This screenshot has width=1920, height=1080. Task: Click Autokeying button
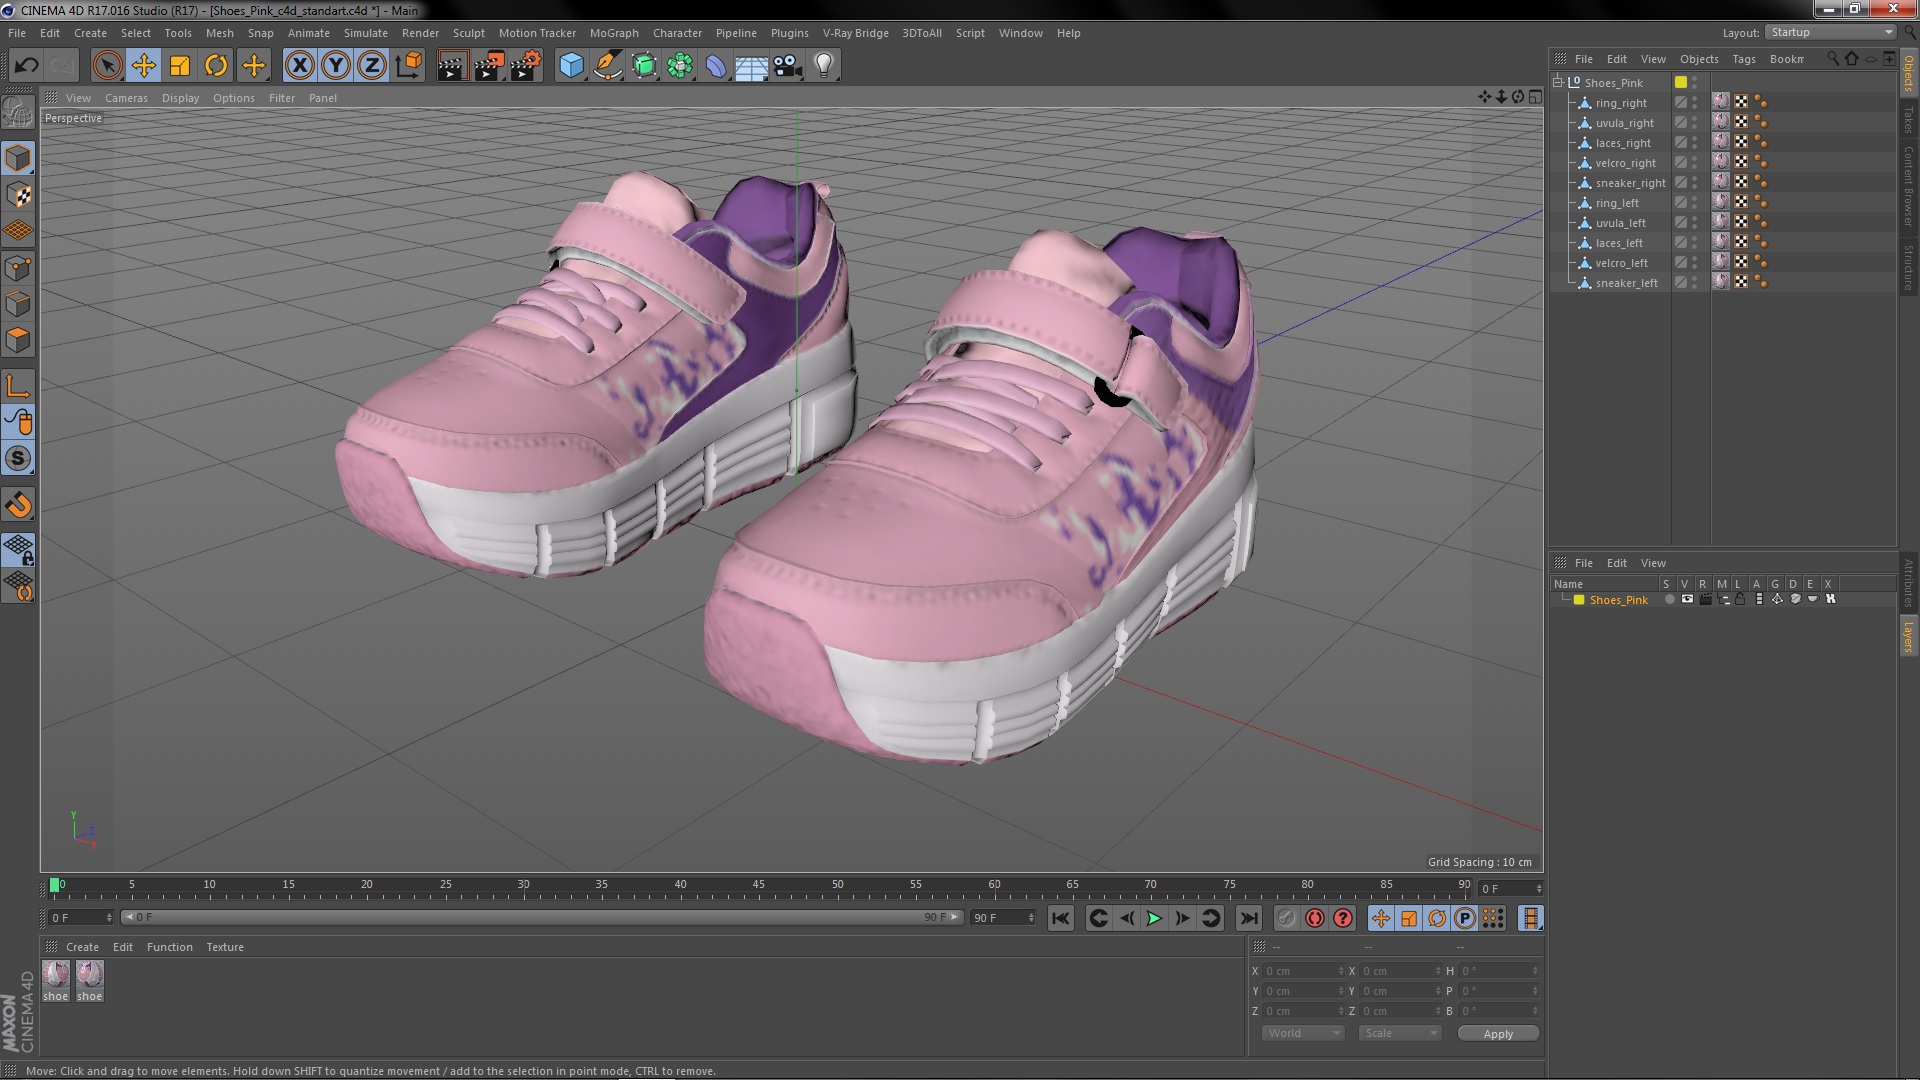point(1315,918)
